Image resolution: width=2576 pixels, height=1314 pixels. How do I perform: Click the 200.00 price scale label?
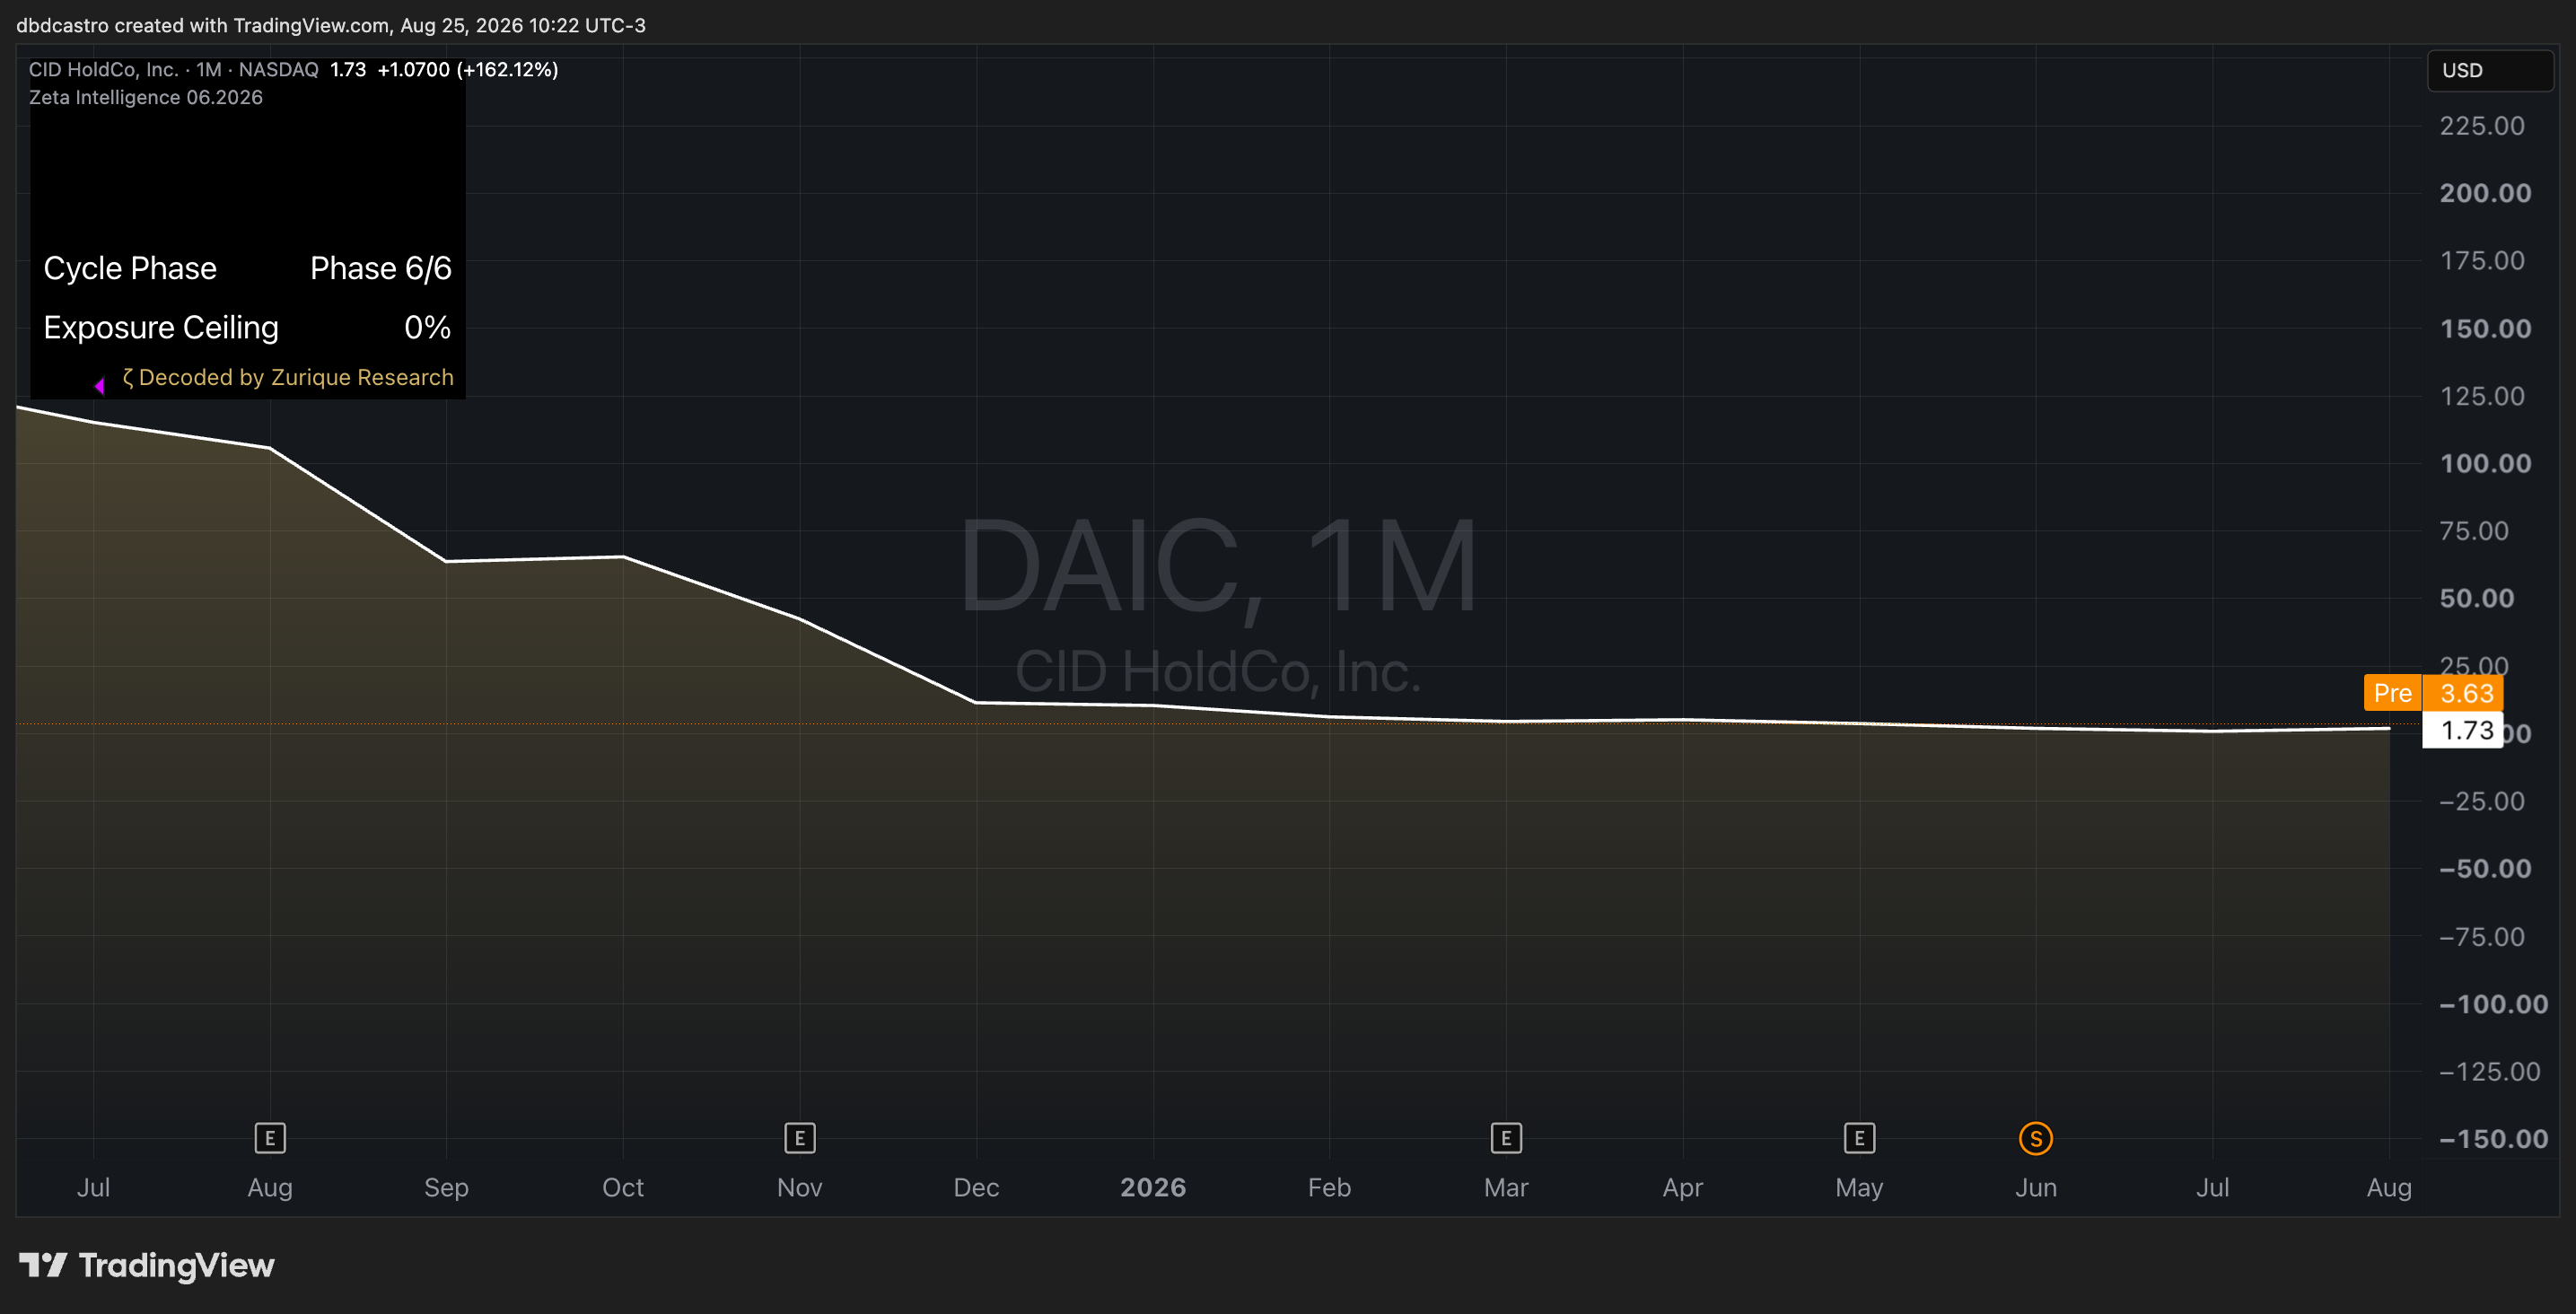pyautogui.click(x=2485, y=193)
